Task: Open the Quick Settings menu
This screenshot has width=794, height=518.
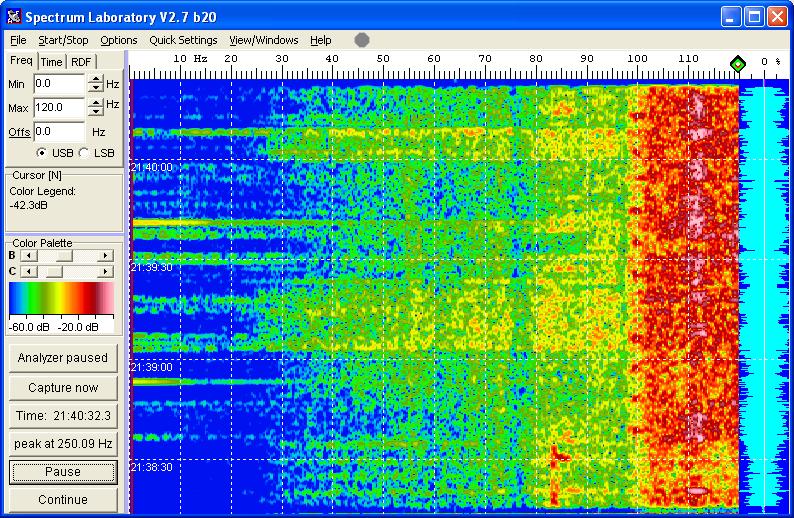Action: tap(183, 40)
